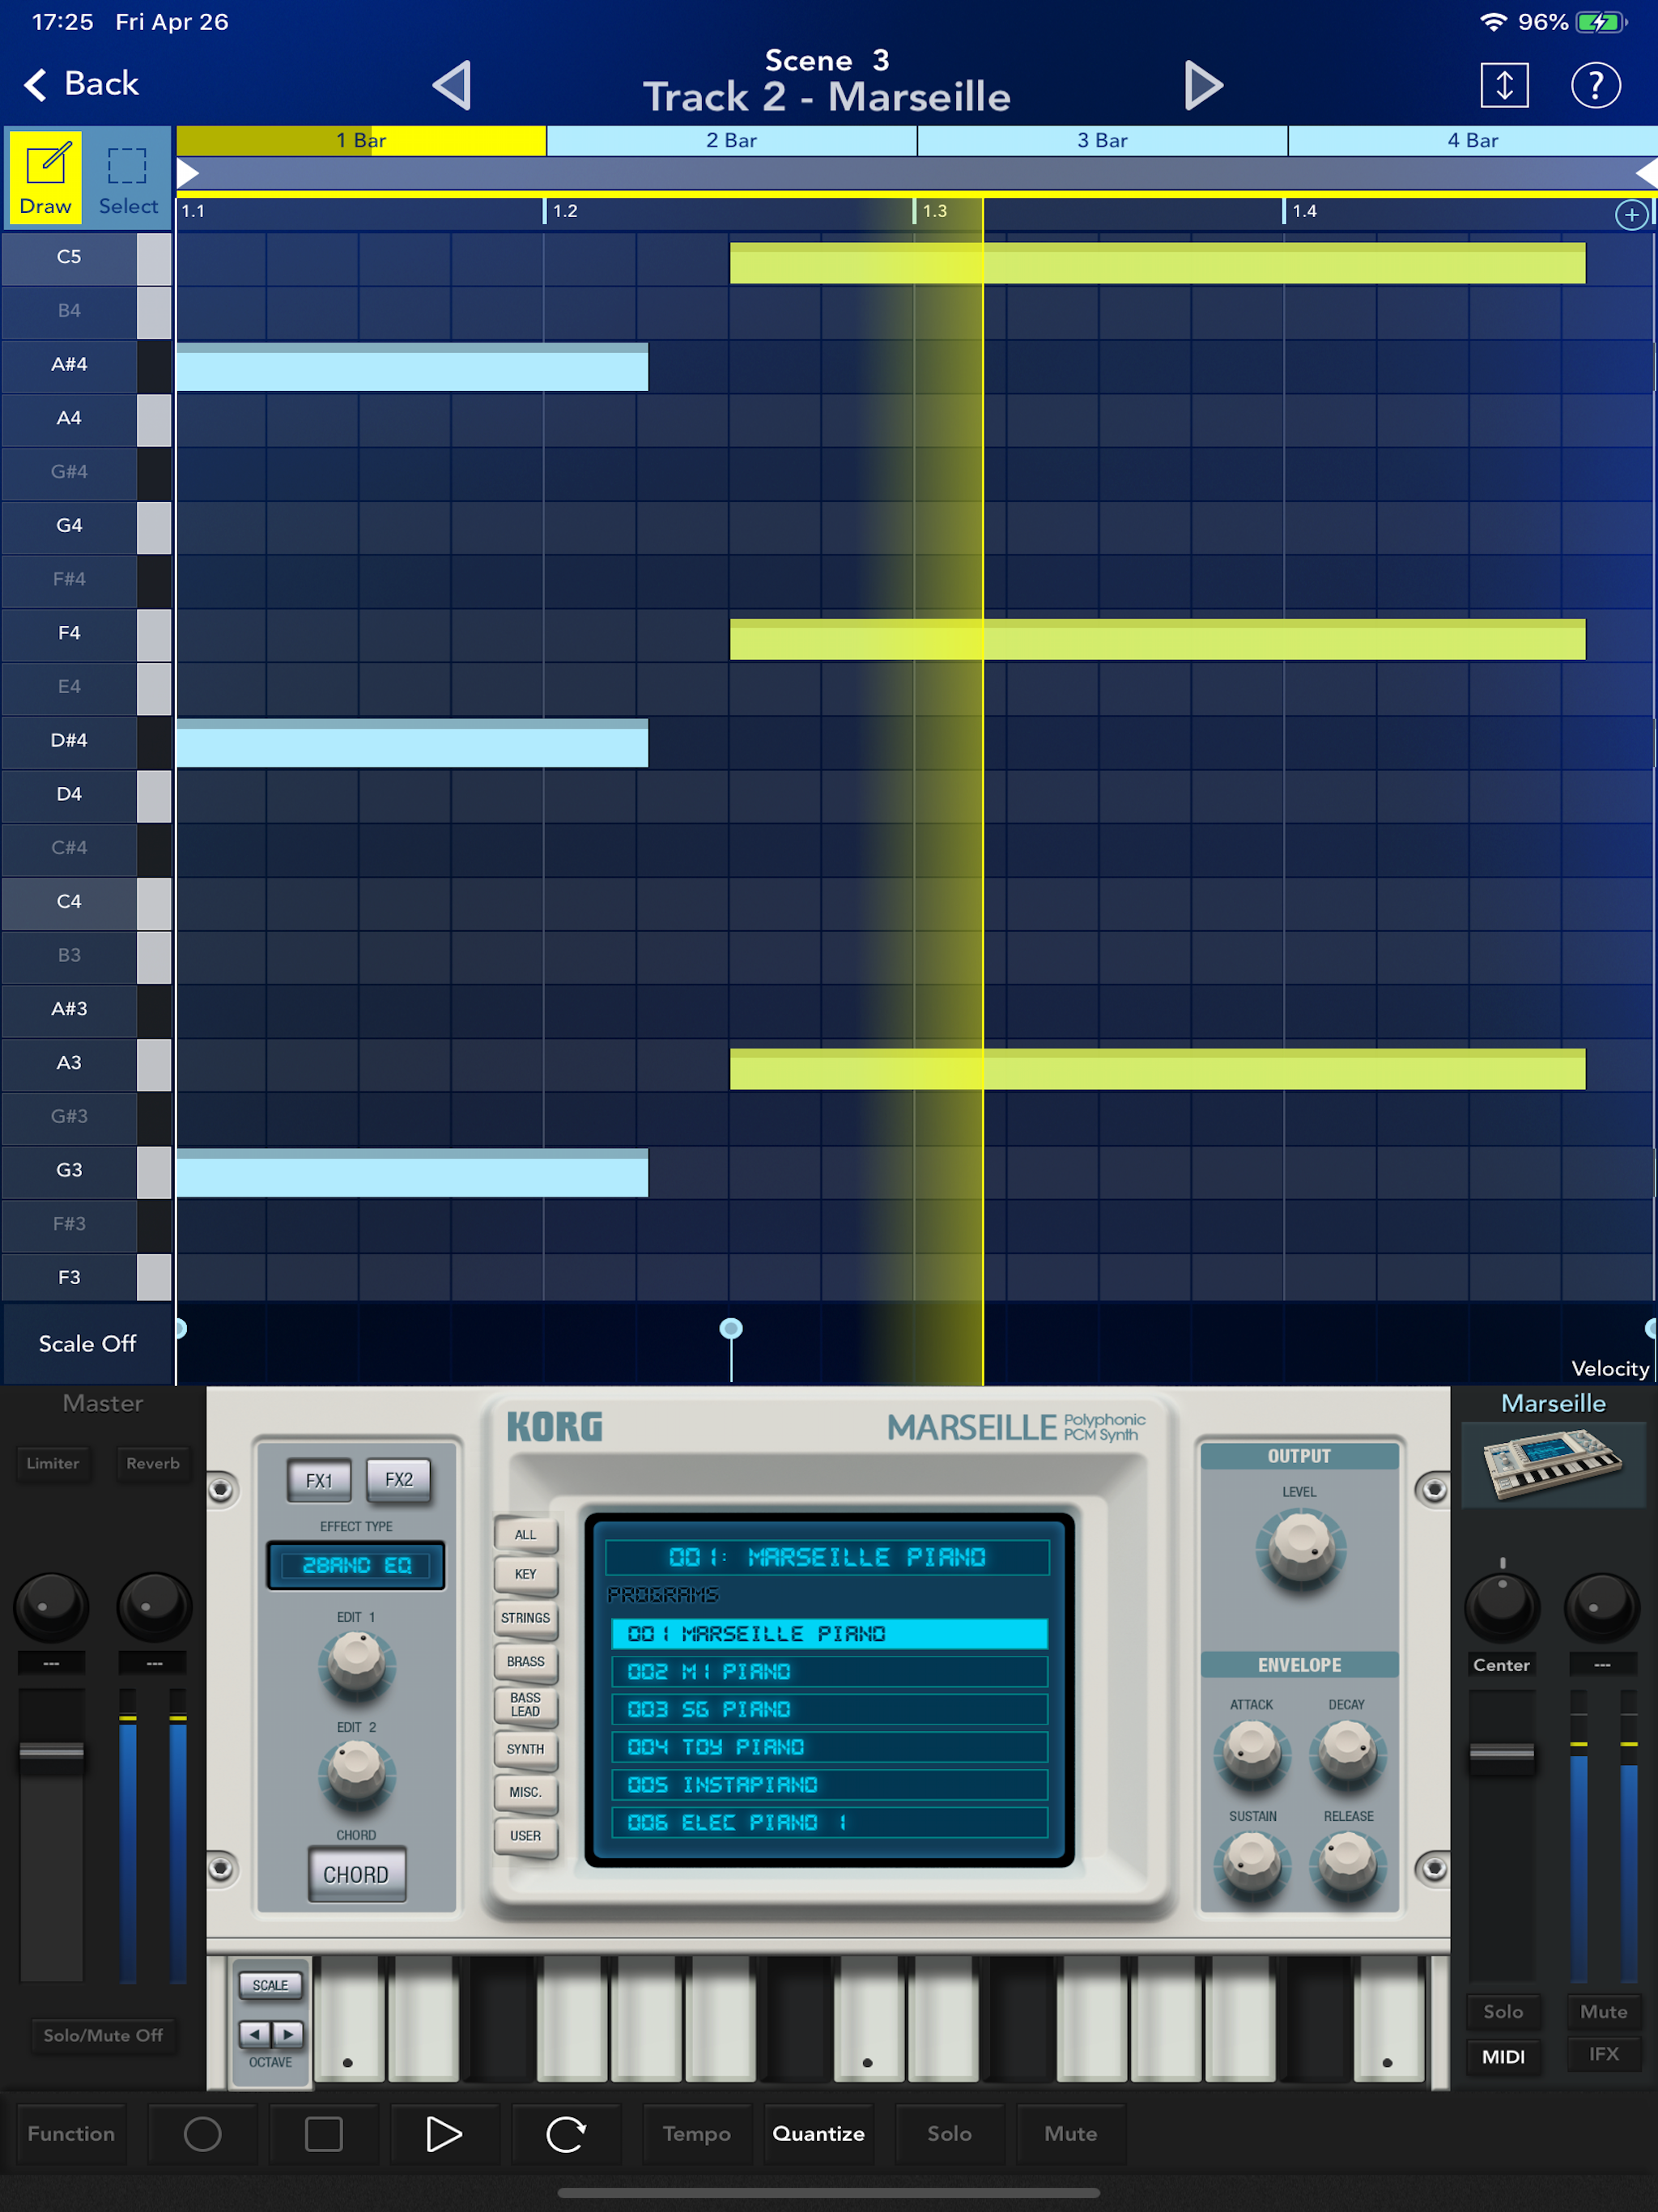Filter programs by MISC. category
The image size is (1658, 2212).
[525, 1792]
